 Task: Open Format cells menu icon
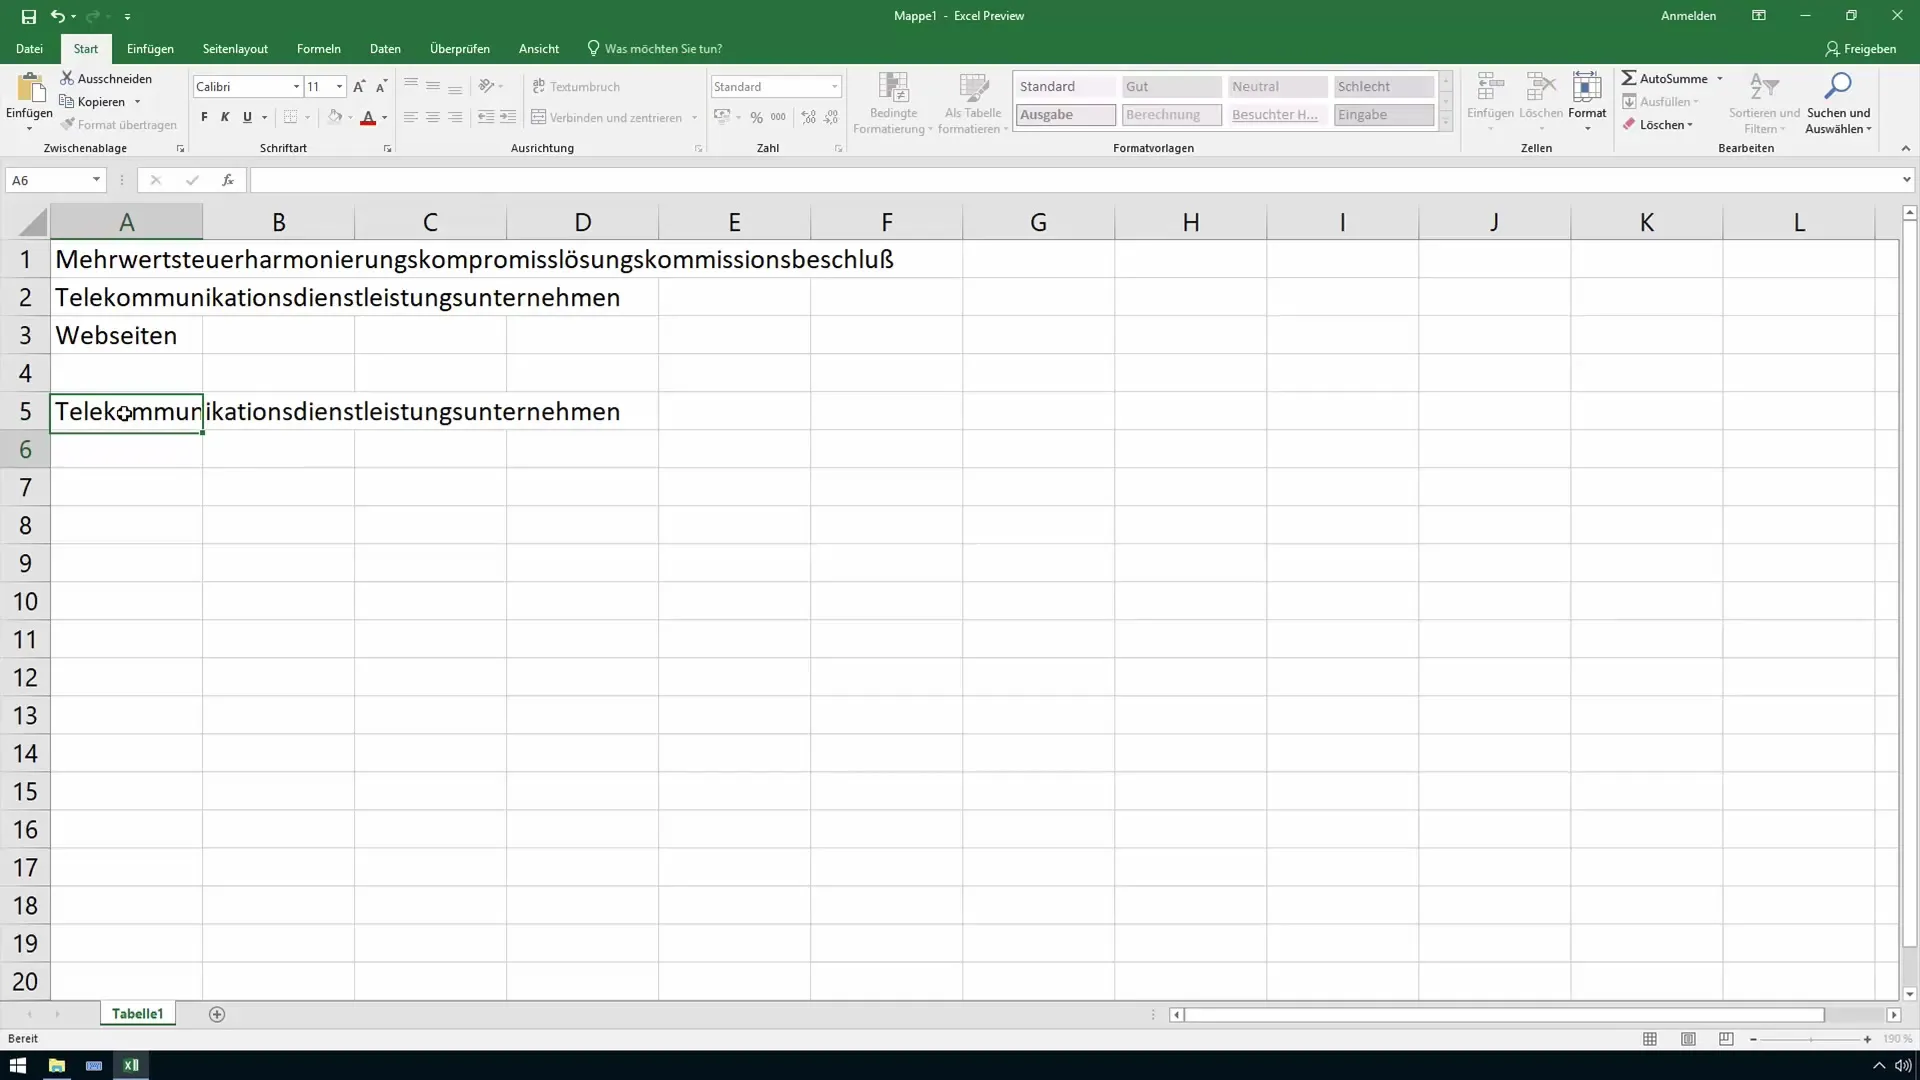coord(1587,87)
